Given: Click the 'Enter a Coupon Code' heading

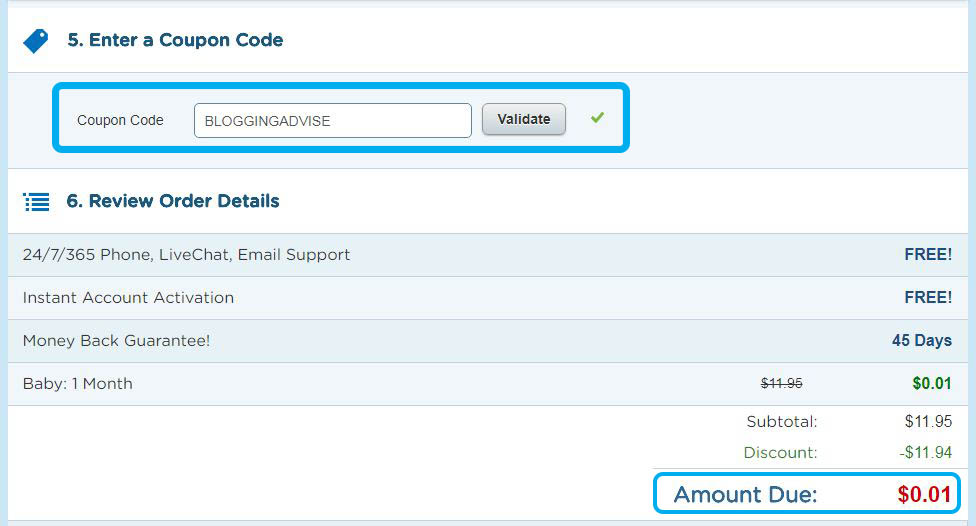Looking at the screenshot, I should [175, 40].
